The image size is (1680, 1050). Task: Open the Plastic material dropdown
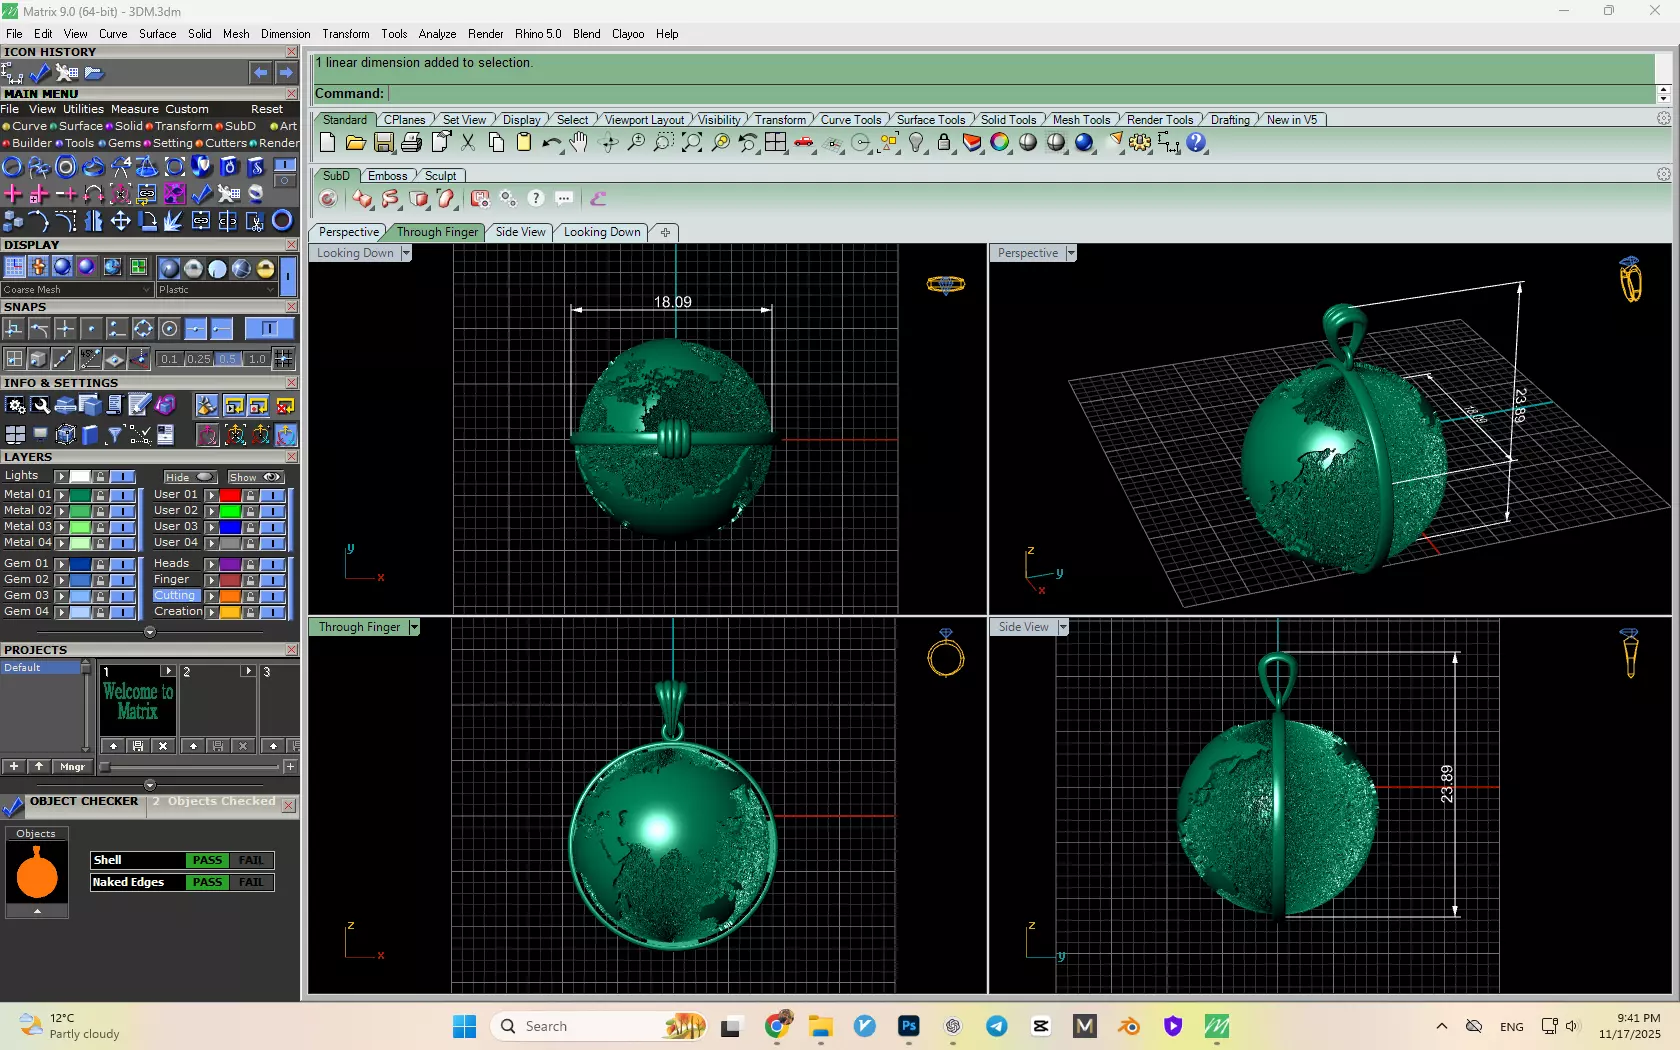(x=215, y=289)
